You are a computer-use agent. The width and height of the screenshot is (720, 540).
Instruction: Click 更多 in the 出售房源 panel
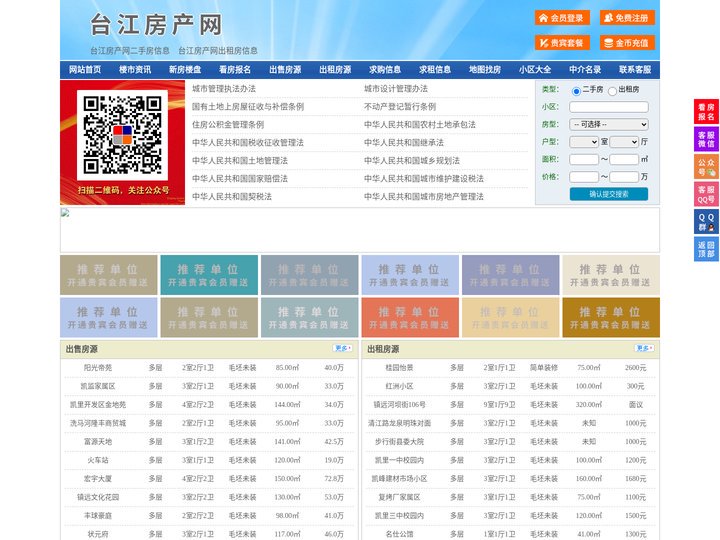tap(343, 348)
